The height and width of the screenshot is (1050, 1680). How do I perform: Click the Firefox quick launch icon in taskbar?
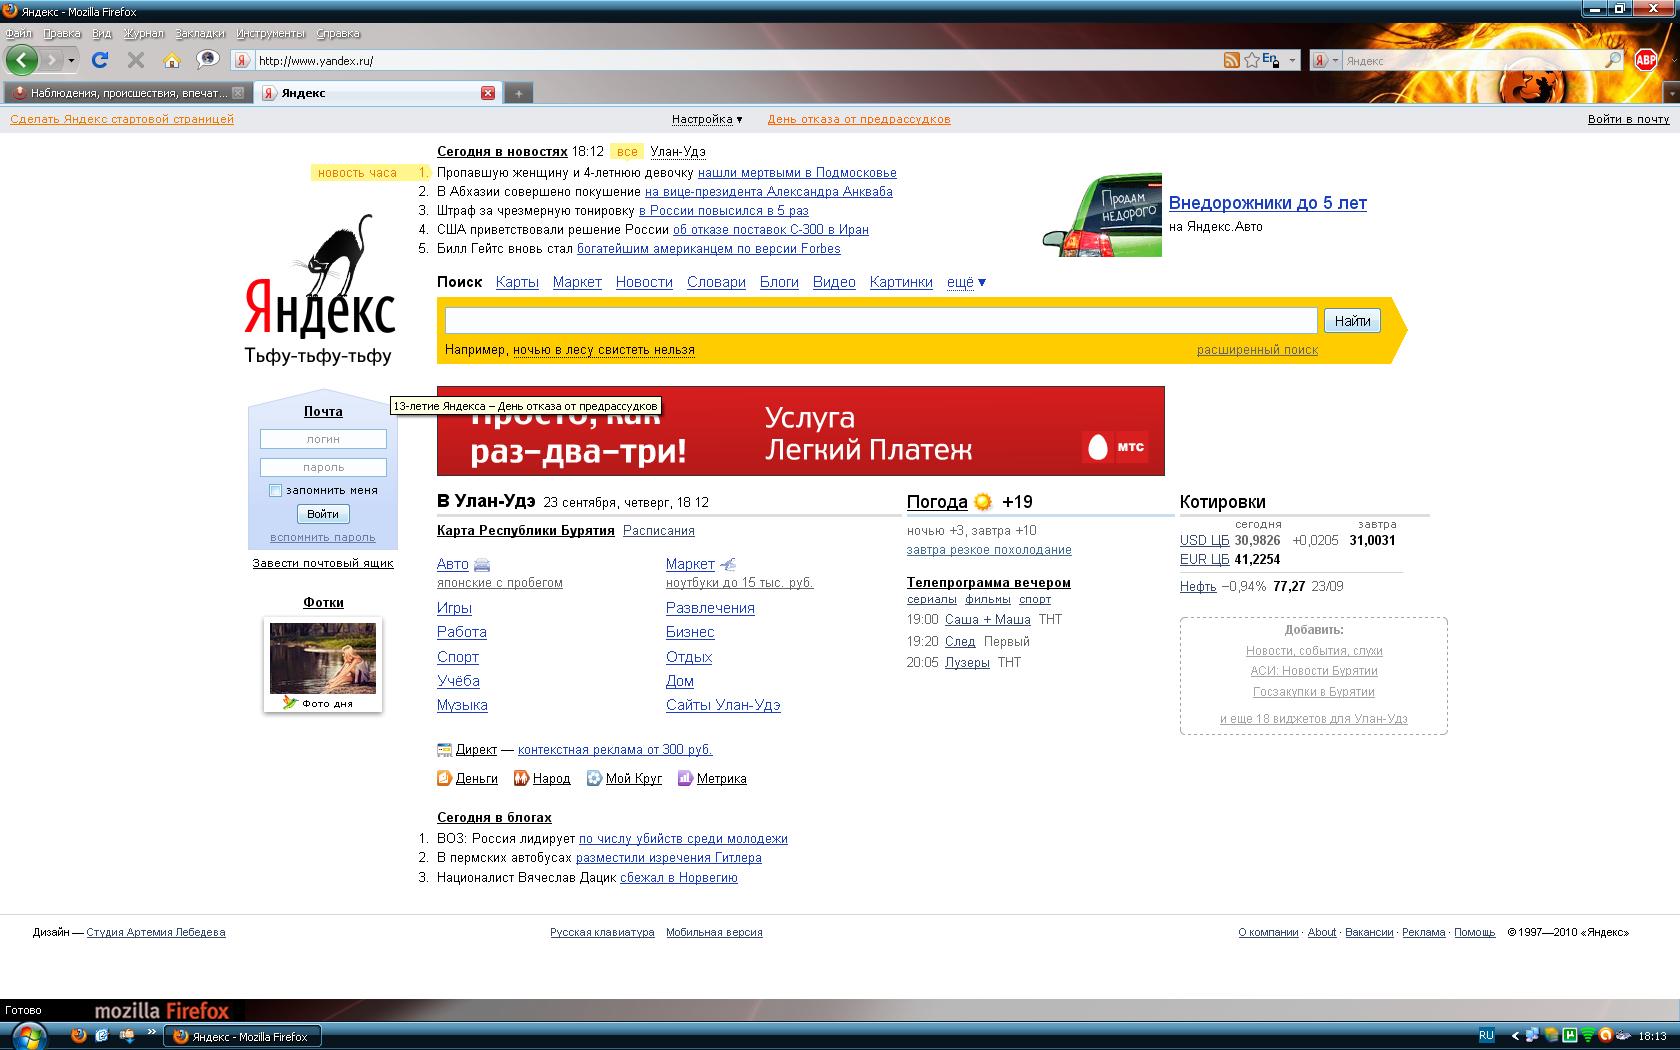tap(79, 1036)
